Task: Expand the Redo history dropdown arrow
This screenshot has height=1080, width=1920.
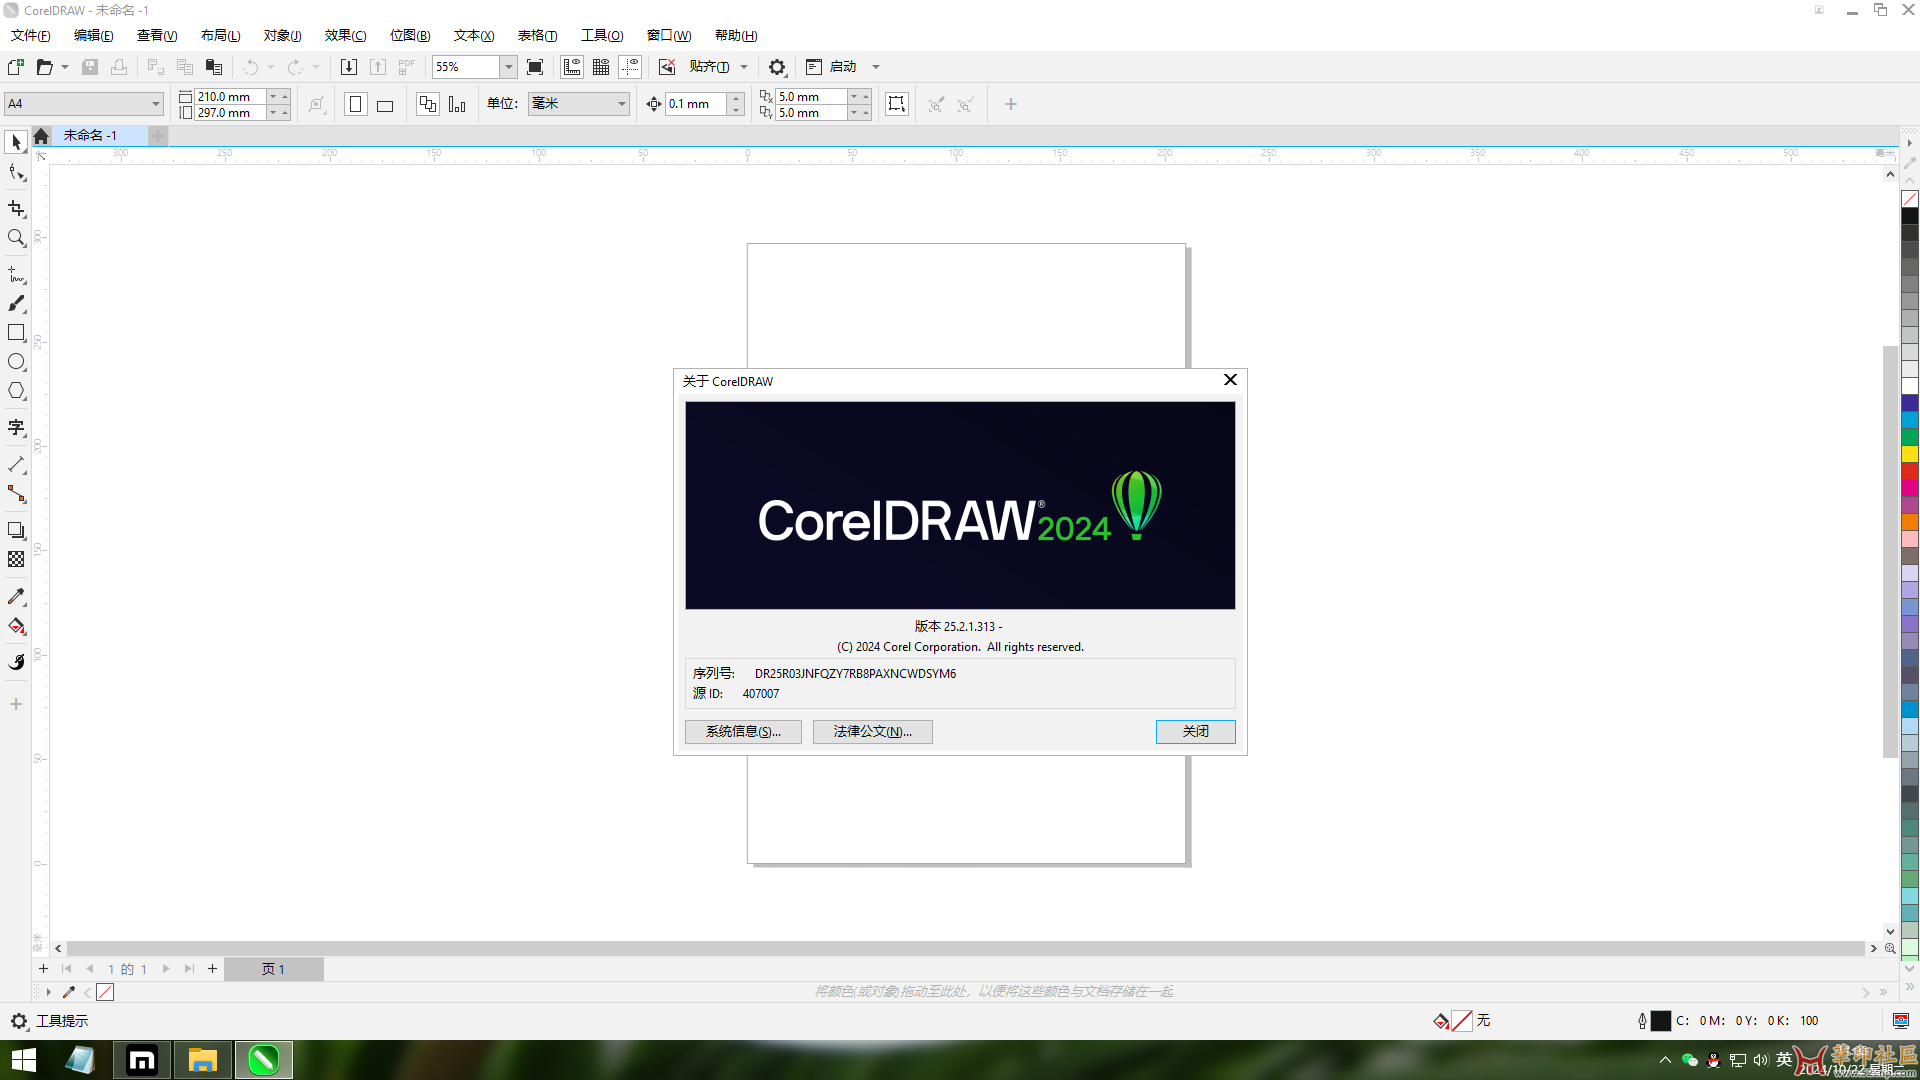Action: [316, 67]
